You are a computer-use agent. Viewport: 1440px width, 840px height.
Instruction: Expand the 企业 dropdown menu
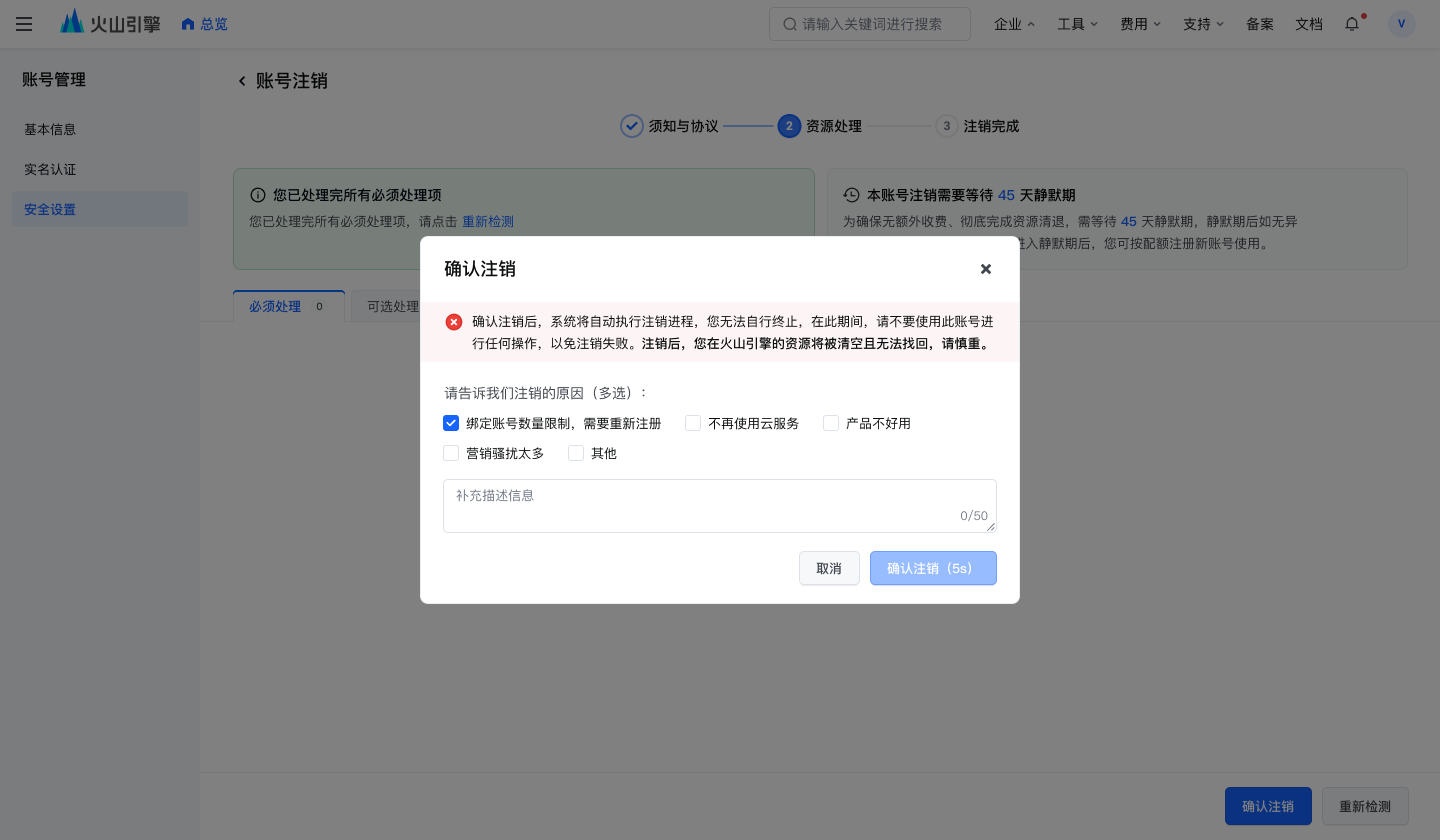1015,24
